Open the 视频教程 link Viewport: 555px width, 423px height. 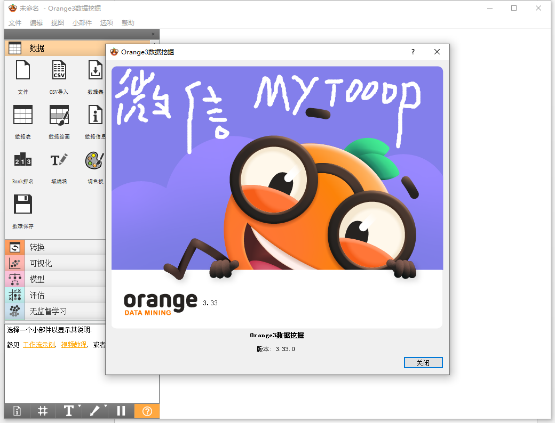(x=74, y=344)
